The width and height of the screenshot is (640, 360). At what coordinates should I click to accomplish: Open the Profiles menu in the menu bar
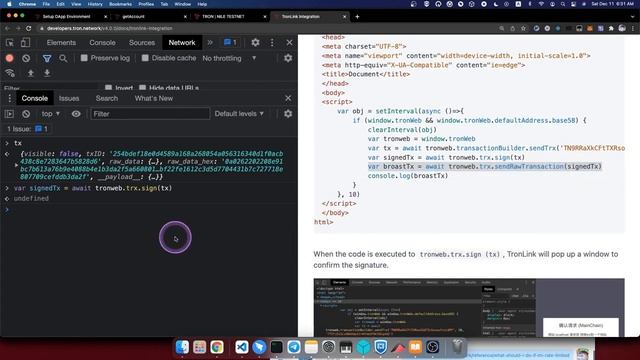coord(146,4)
